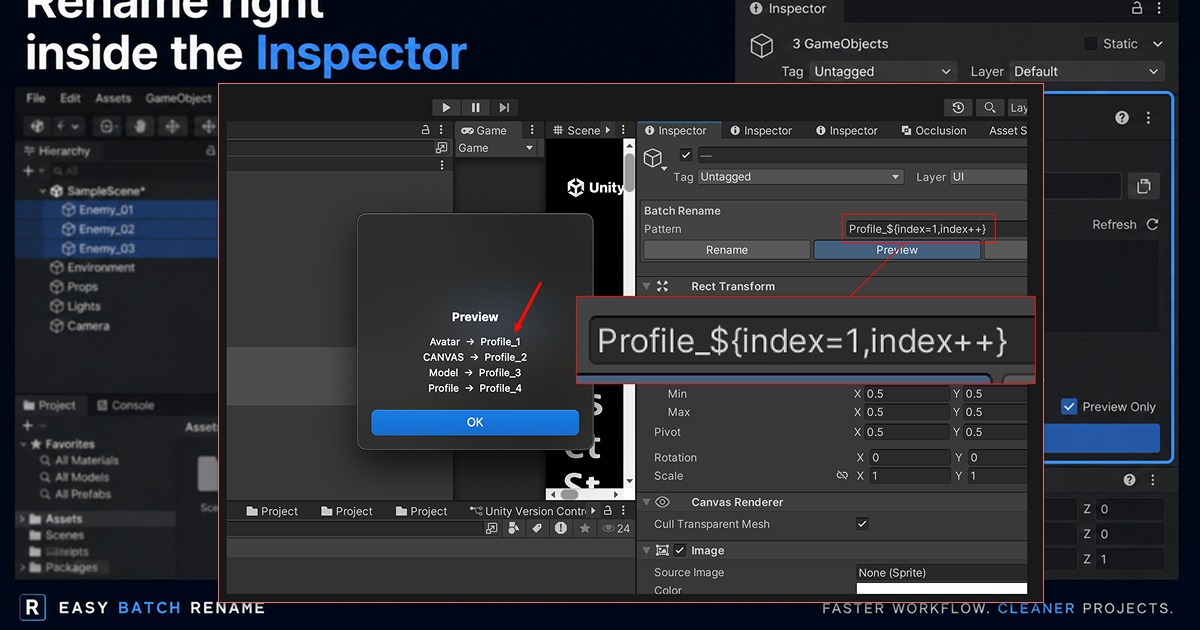Toggle the hidden packages eye showing 24

tap(615, 528)
